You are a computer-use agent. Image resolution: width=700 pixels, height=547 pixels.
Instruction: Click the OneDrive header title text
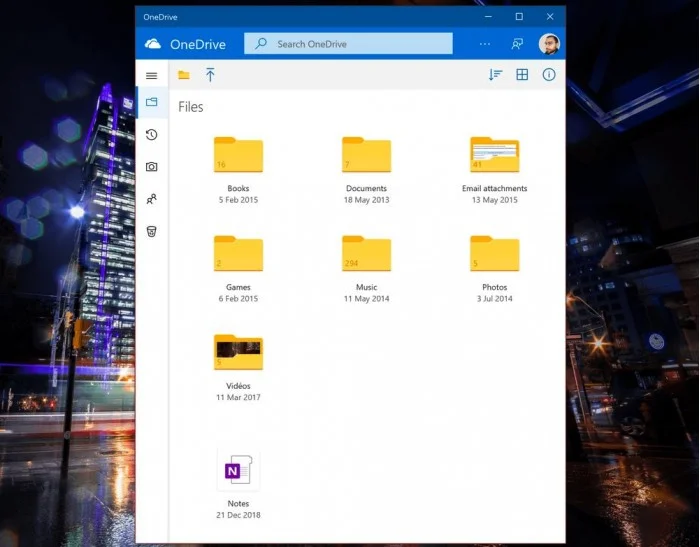pos(198,44)
